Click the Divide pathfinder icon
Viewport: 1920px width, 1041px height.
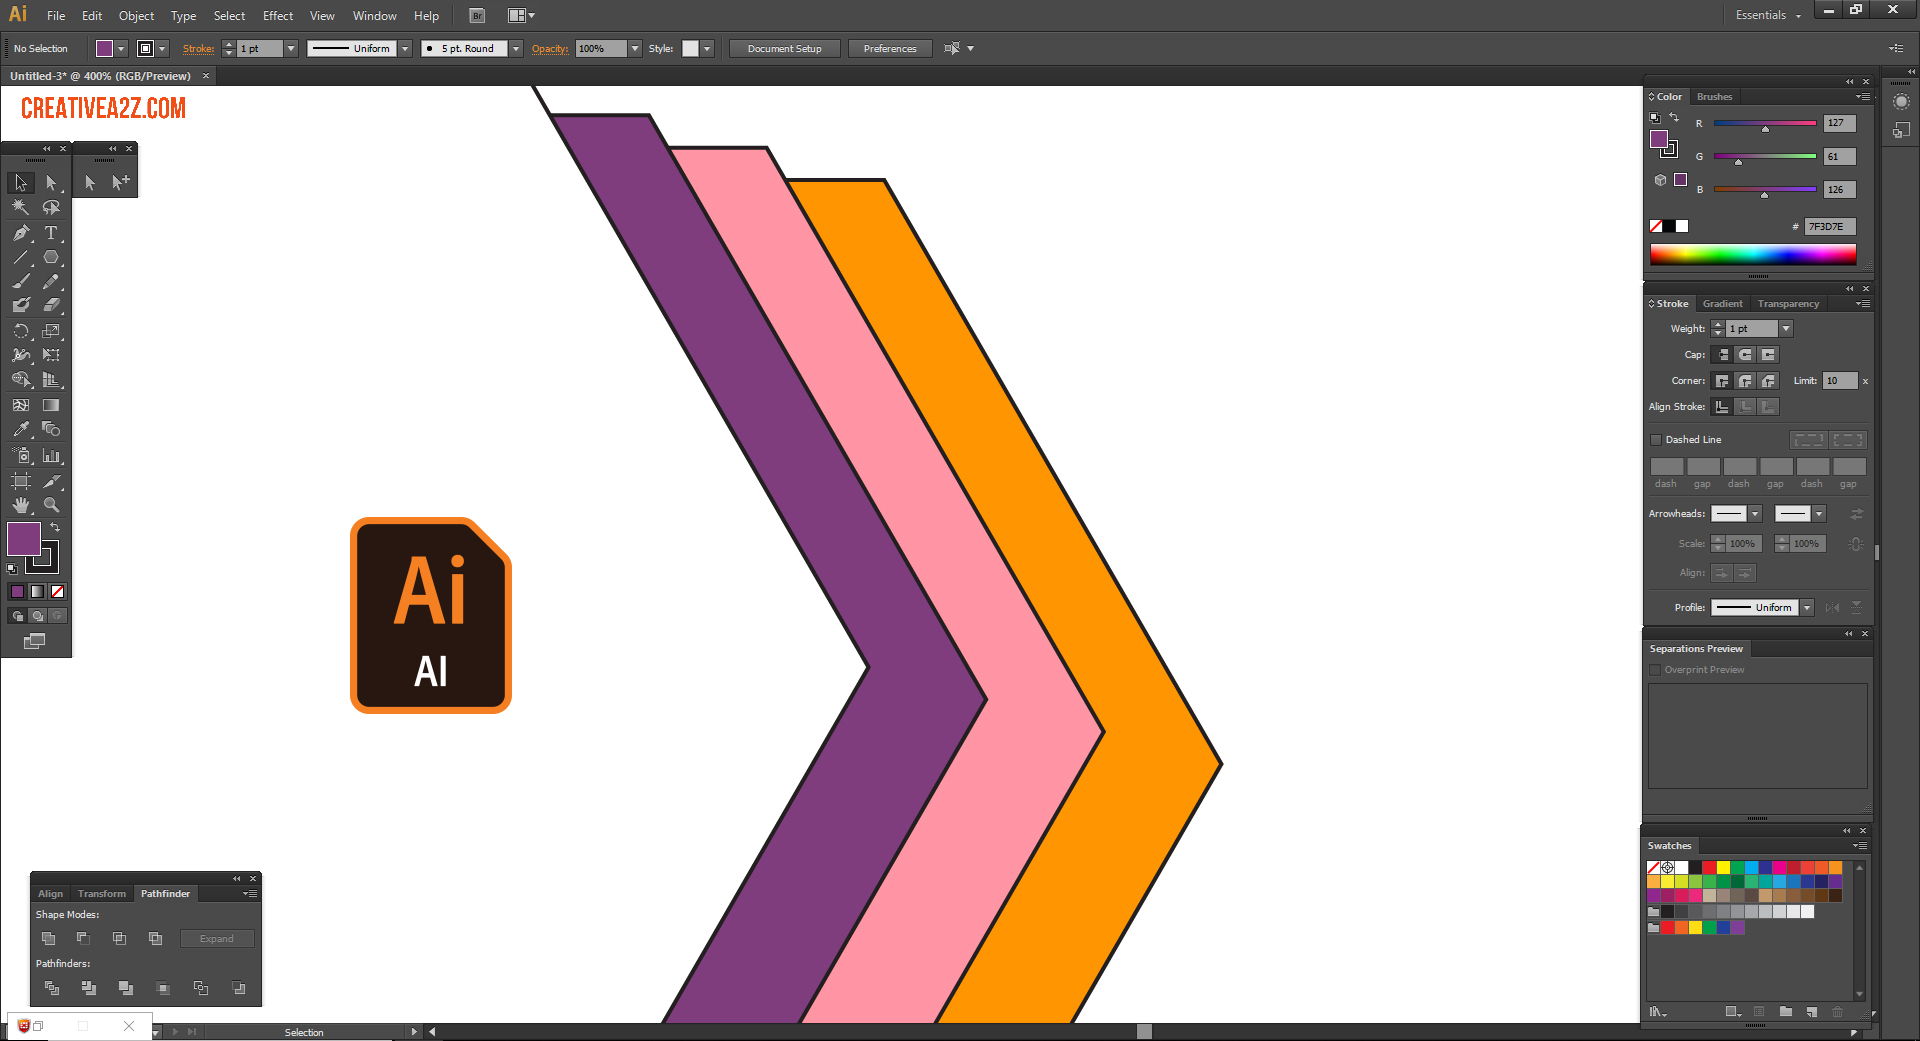coord(52,988)
